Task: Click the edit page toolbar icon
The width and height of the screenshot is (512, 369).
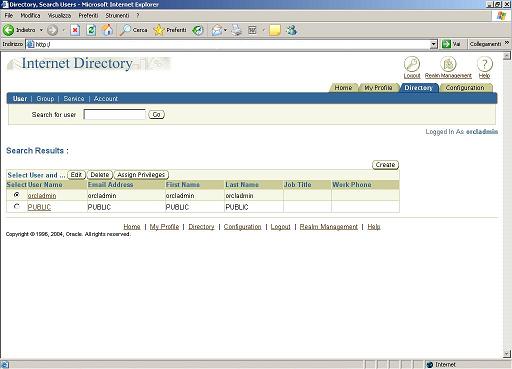Action: 252,30
